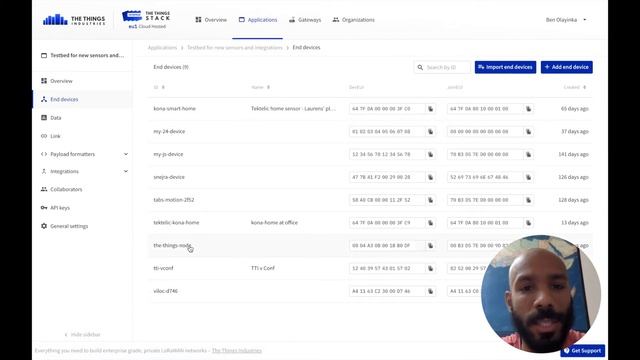
Task: Open tektelic-kona-home device
Action: (176, 223)
